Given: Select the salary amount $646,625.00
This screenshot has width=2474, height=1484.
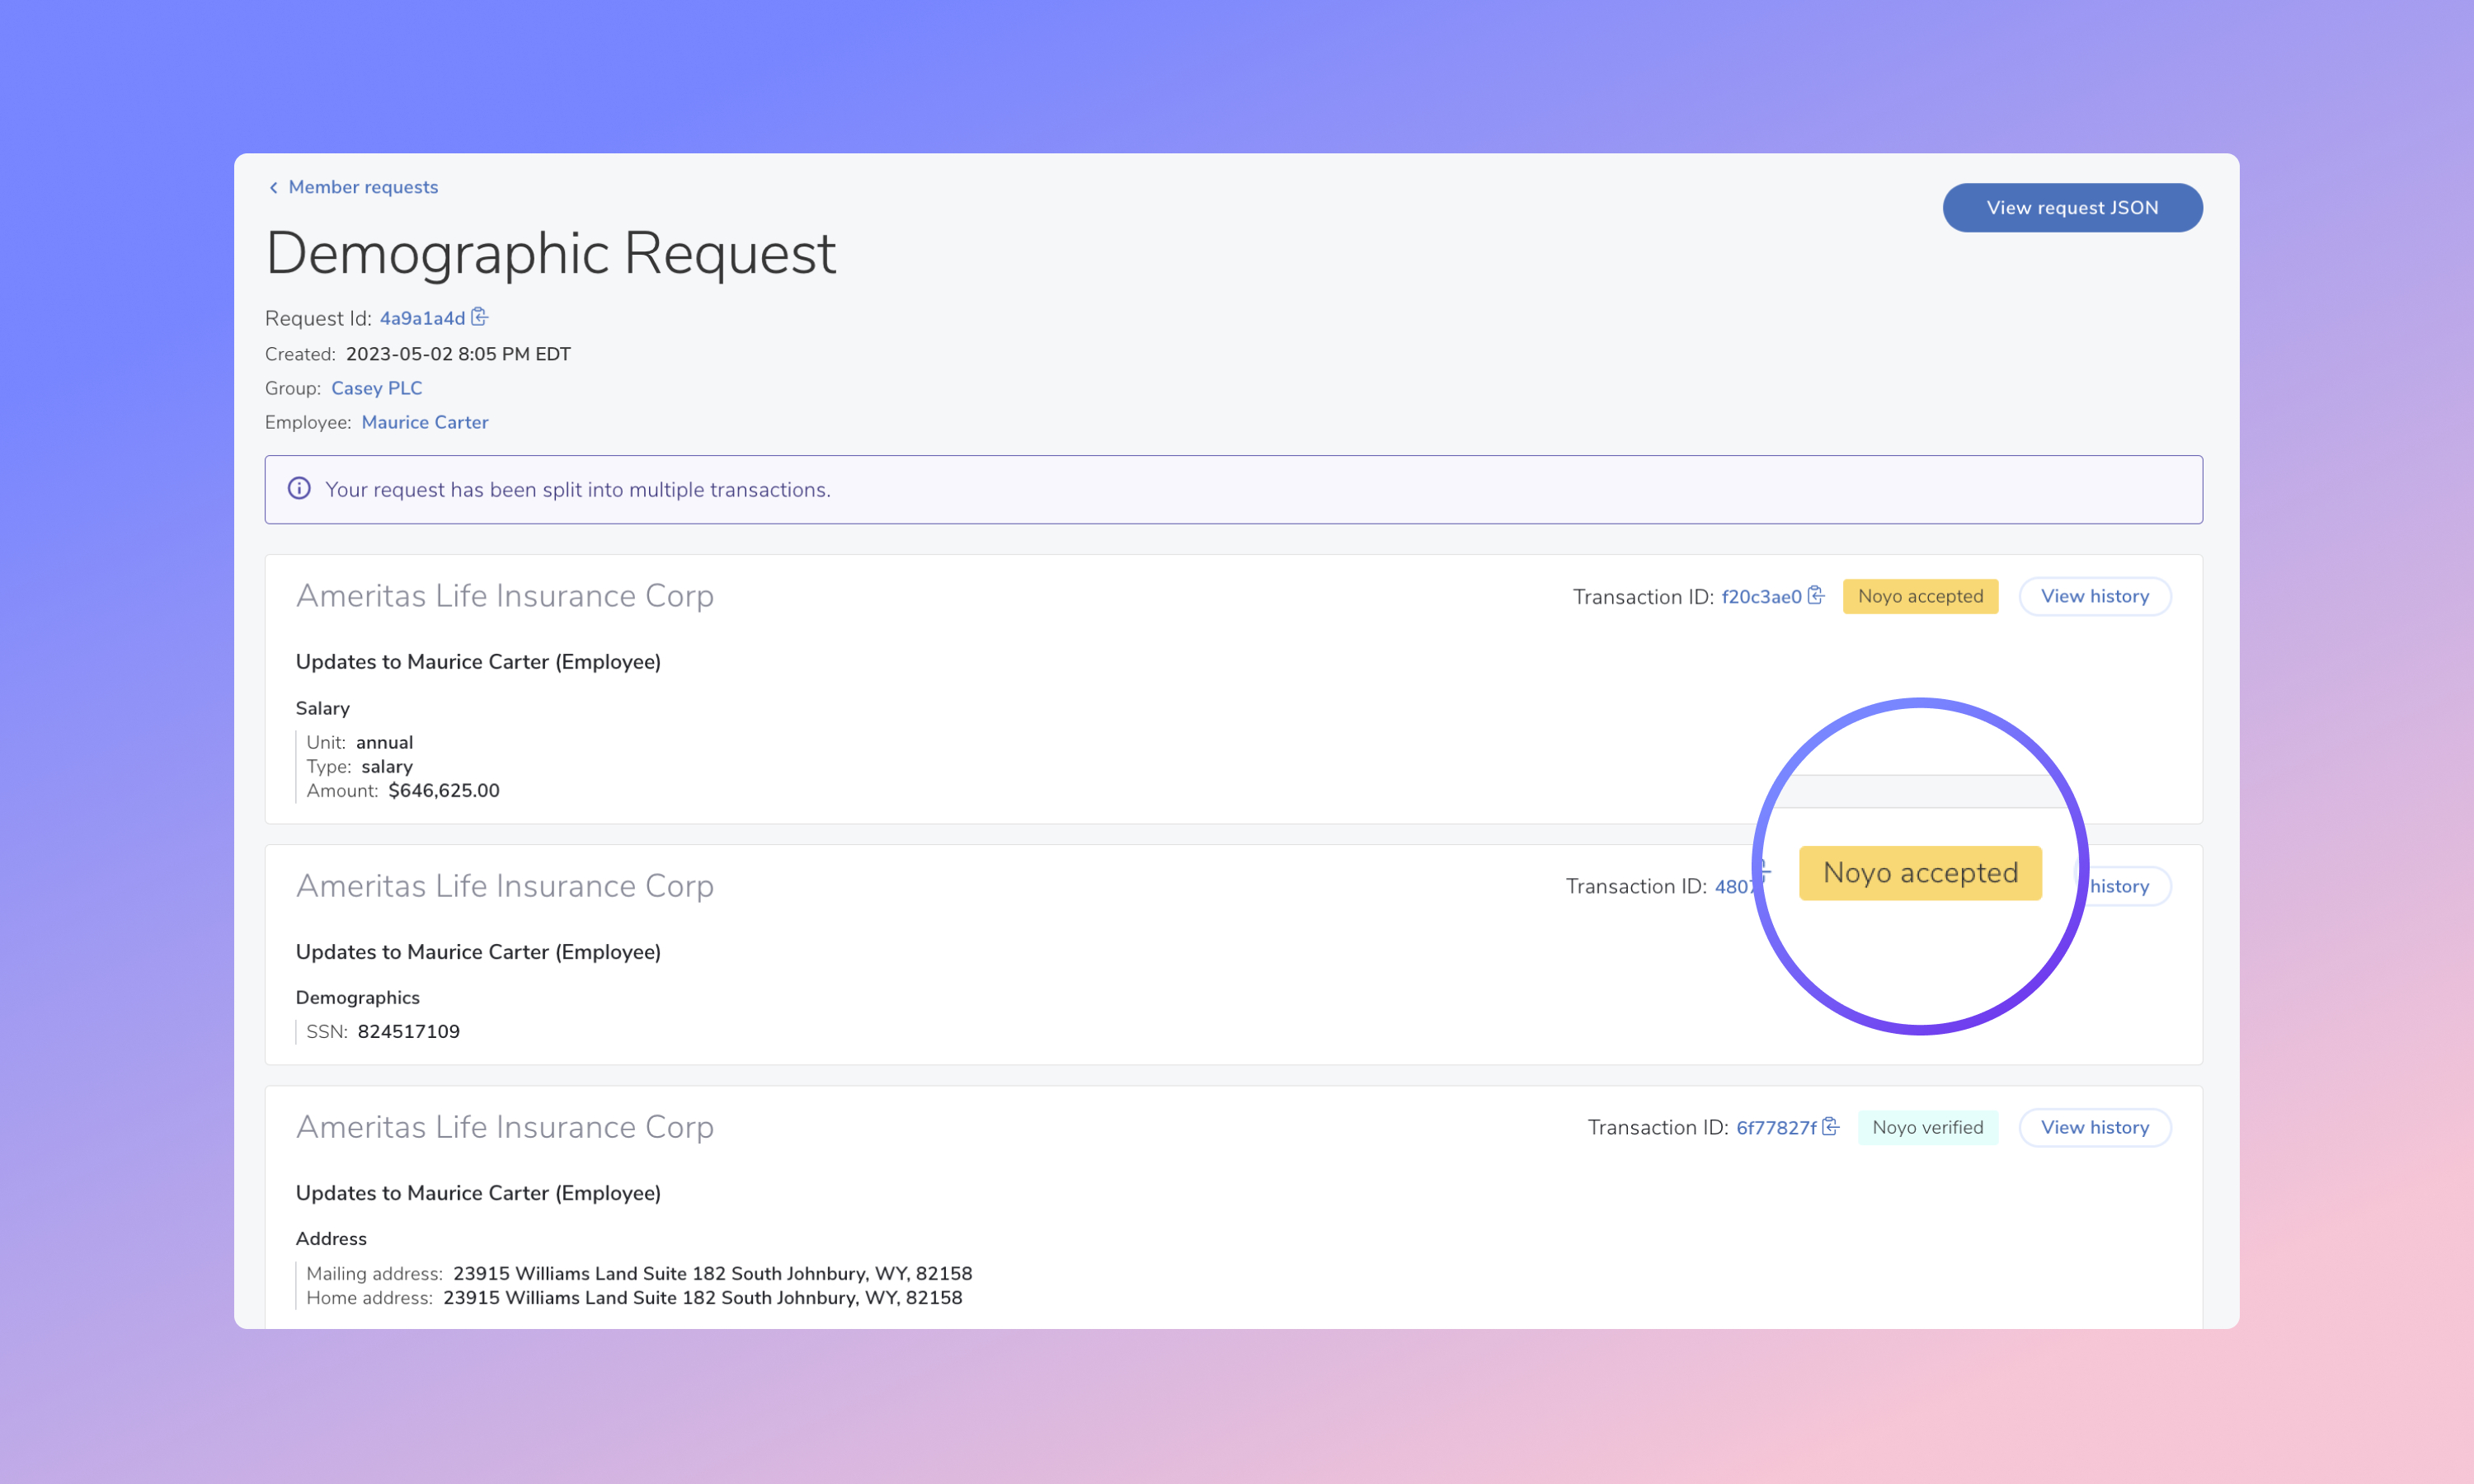Looking at the screenshot, I should click(444, 790).
